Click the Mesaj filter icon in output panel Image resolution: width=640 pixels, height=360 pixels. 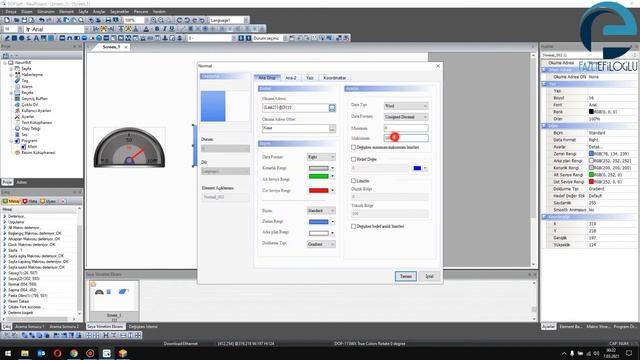(x=6, y=201)
